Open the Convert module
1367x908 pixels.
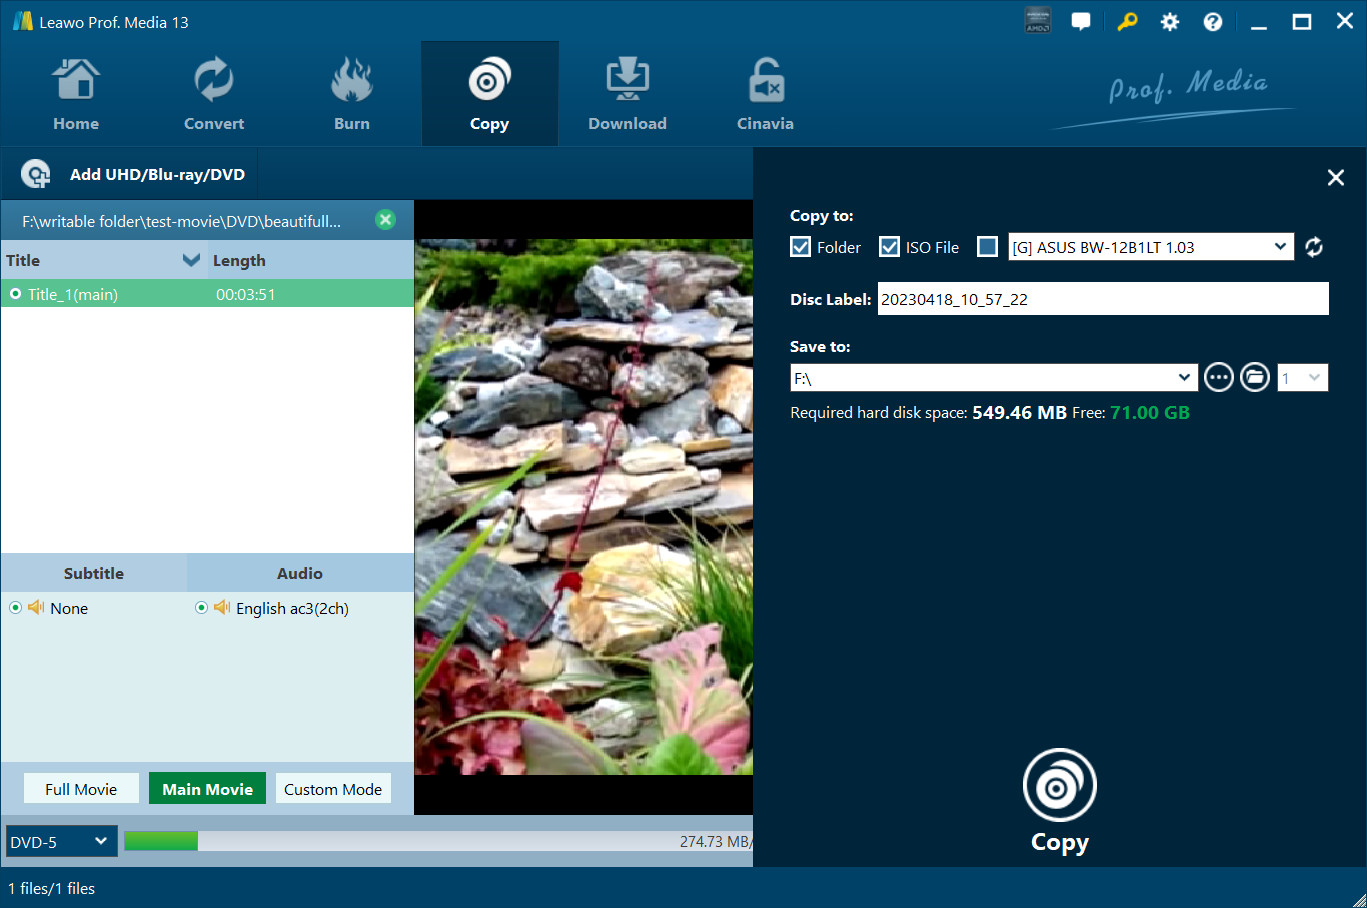pyautogui.click(x=214, y=94)
